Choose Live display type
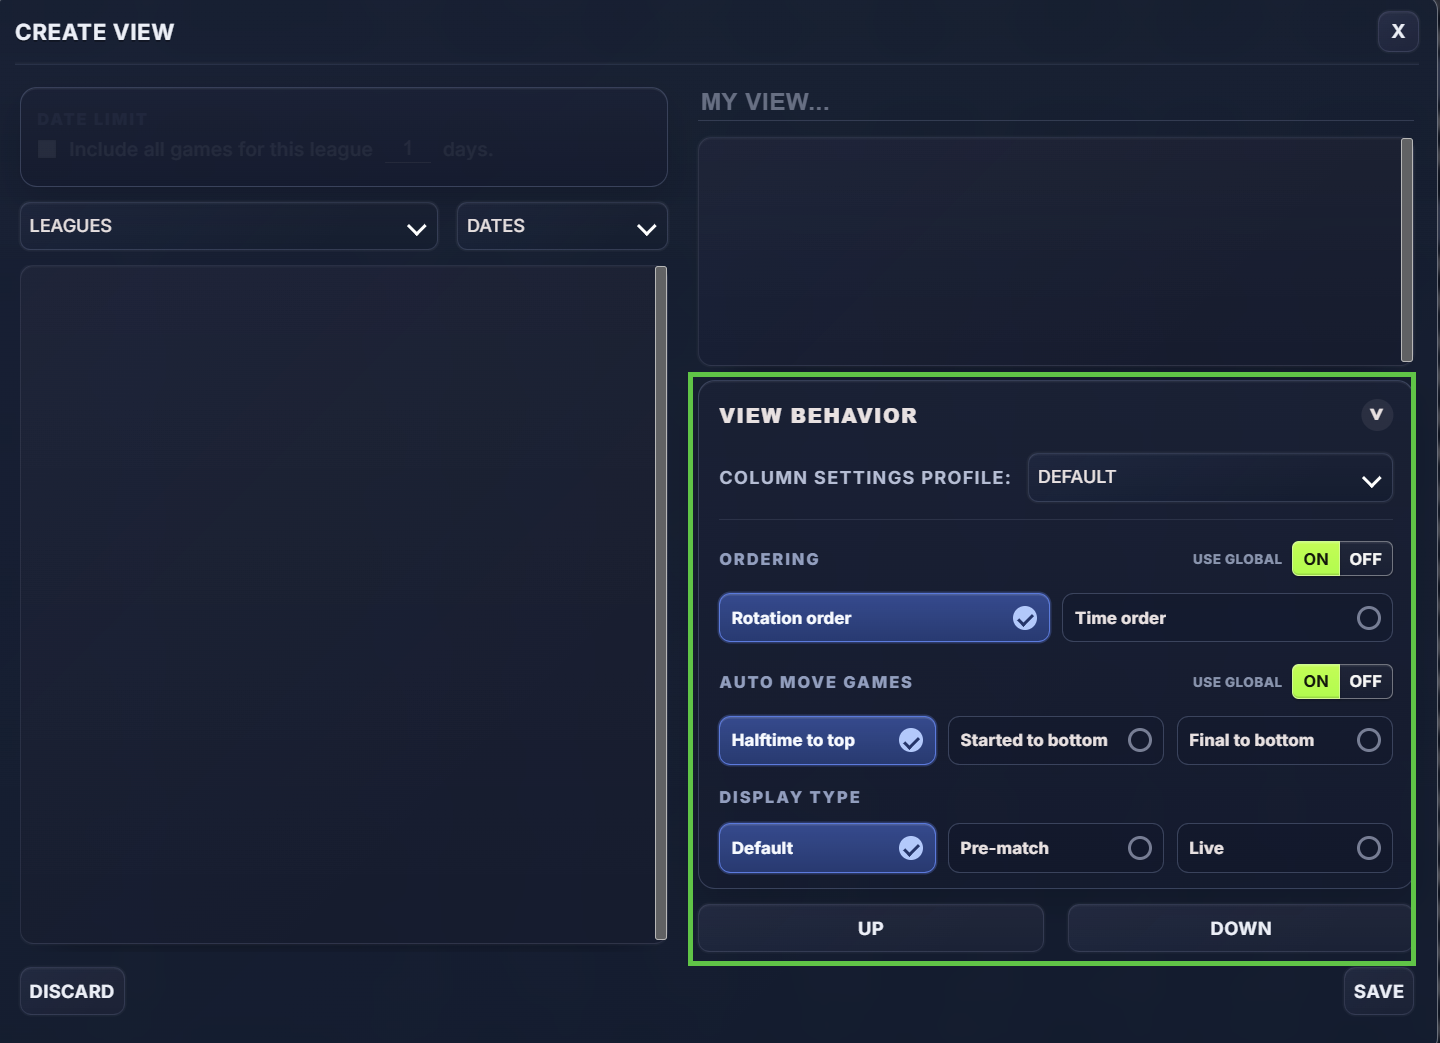 (1285, 848)
